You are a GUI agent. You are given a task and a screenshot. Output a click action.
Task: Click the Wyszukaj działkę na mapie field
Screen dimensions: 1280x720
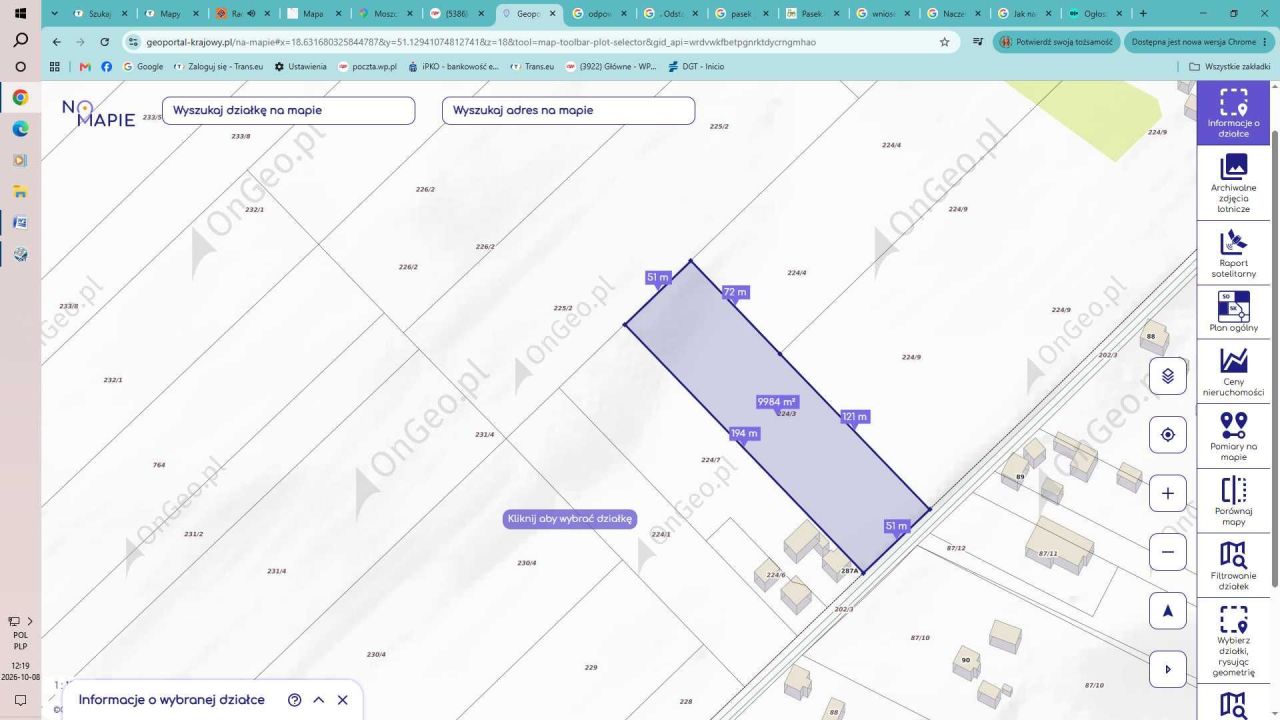coord(289,110)
